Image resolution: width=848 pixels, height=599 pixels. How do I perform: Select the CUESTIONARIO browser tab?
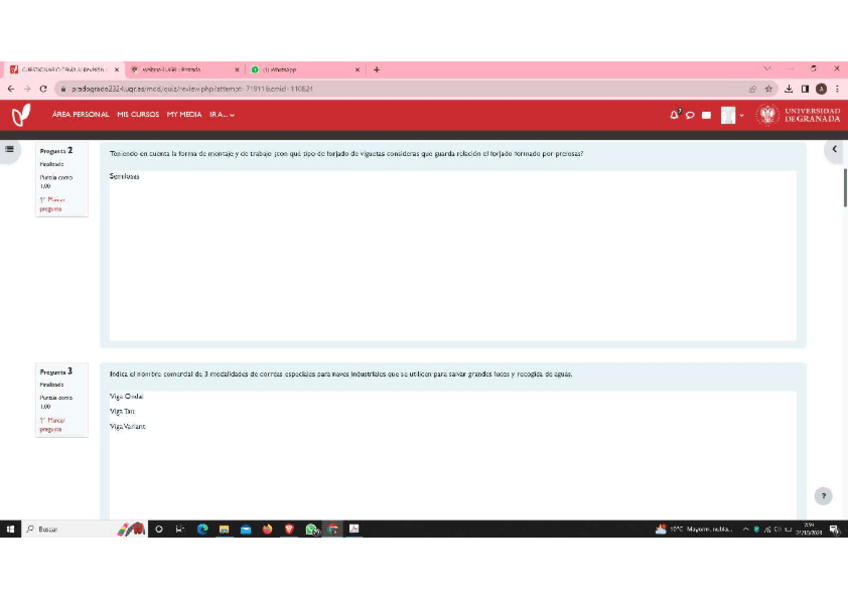click(x=64, y=69)
